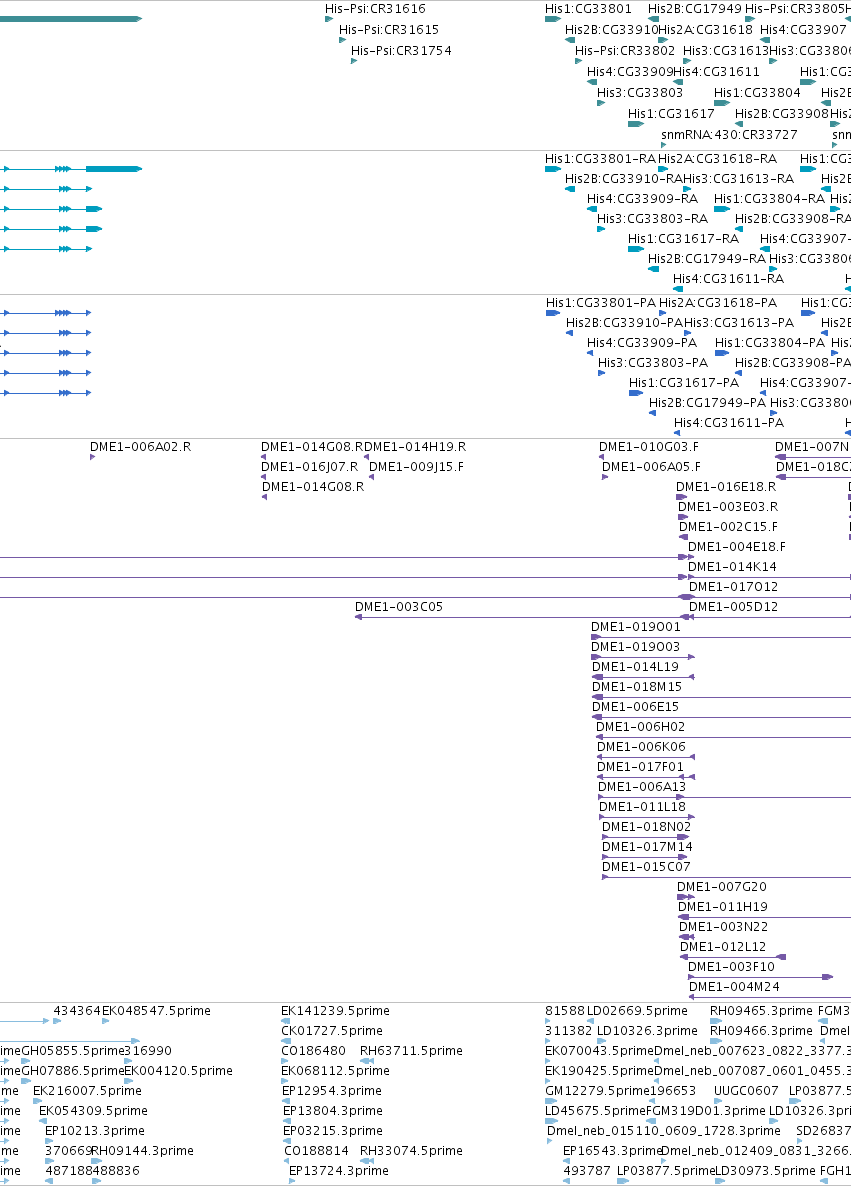Click clone DME1-006H02
Image resolution: width=851 pixels, height=1186 pixels.
tap(640, 727)
